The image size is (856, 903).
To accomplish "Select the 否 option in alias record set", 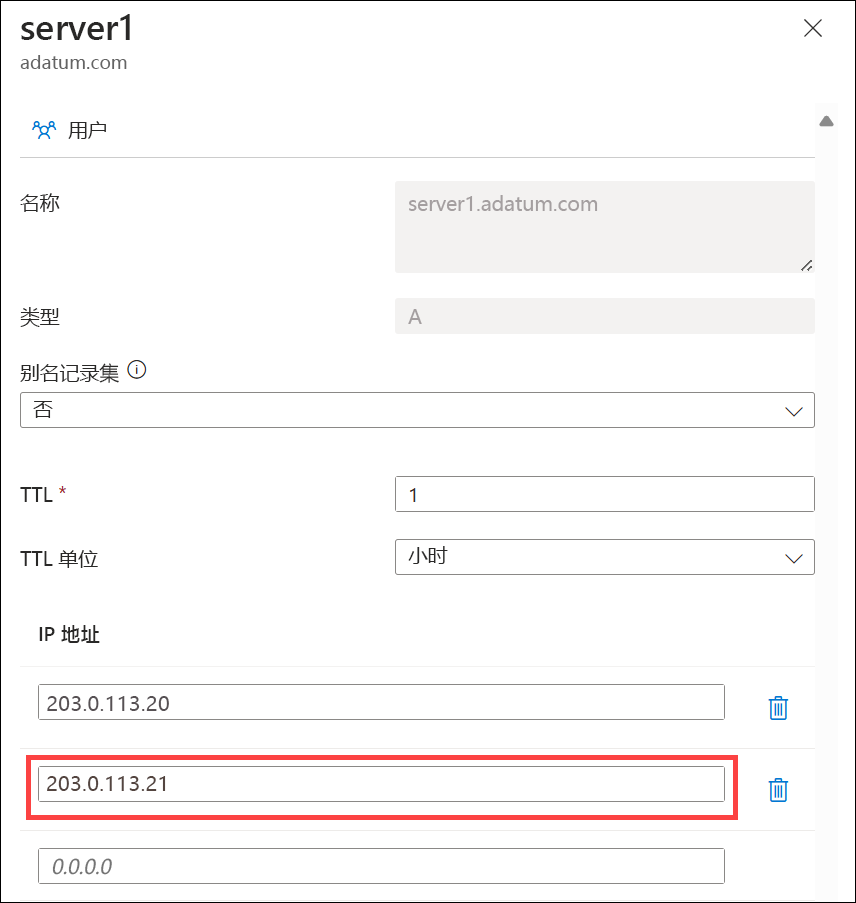I will [417, 410].
